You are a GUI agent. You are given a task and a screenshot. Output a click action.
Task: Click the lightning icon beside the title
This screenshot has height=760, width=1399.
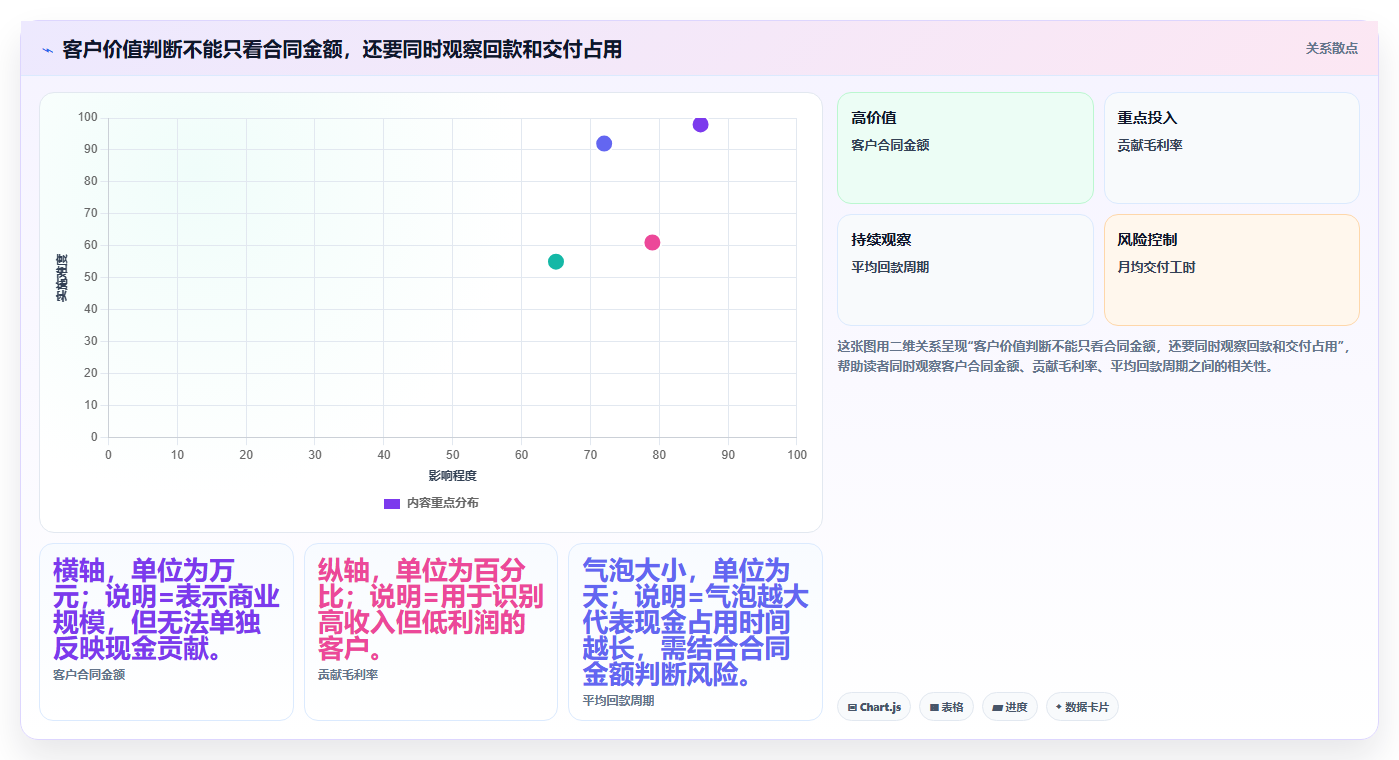point(47,50)
